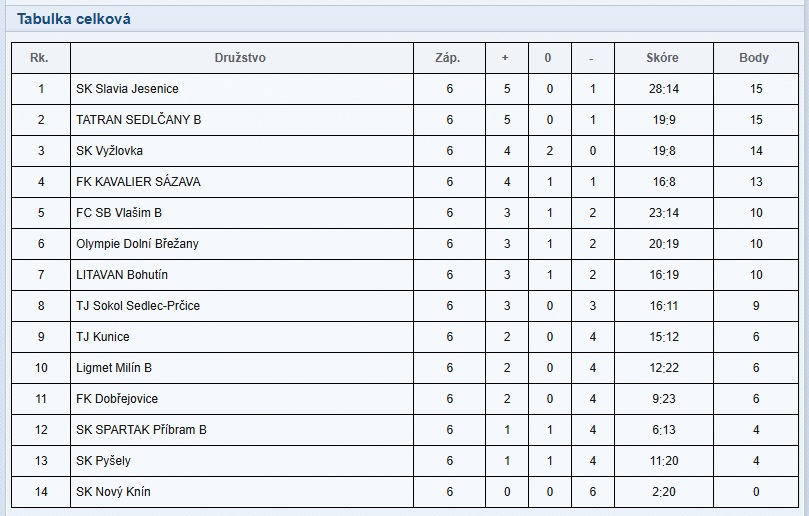Image resolution: width=809 pixels, height=516 pixels.
Task: Select SK Vyžlovka in the table
Action: [109, 151]
